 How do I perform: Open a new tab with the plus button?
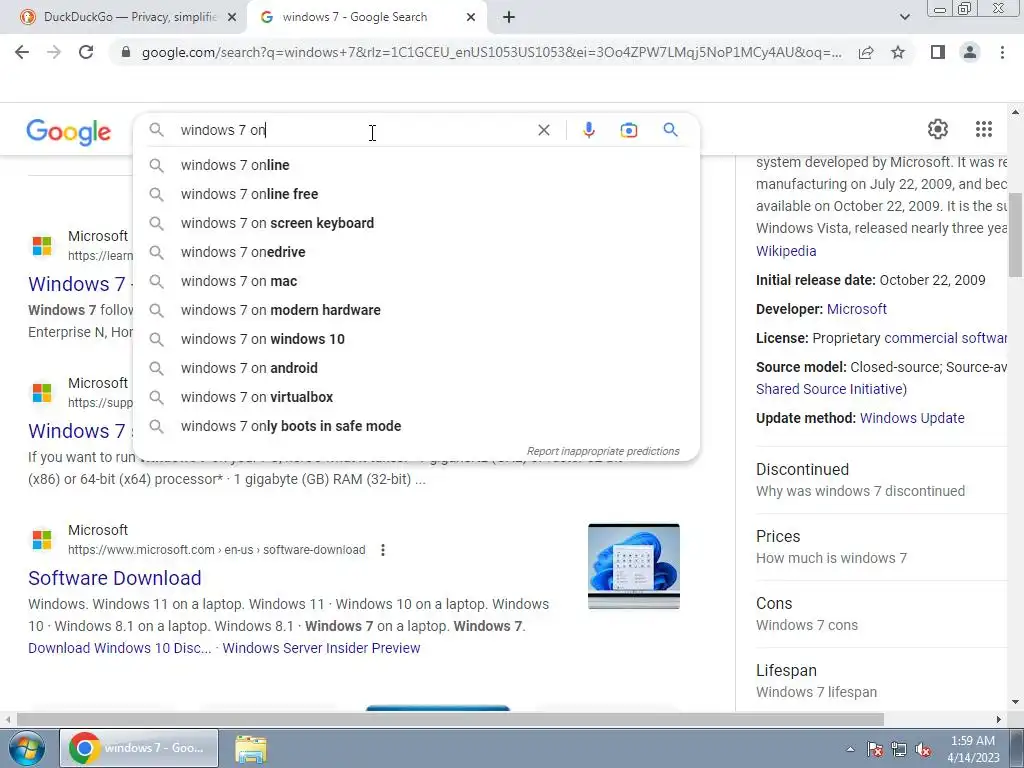509,18
